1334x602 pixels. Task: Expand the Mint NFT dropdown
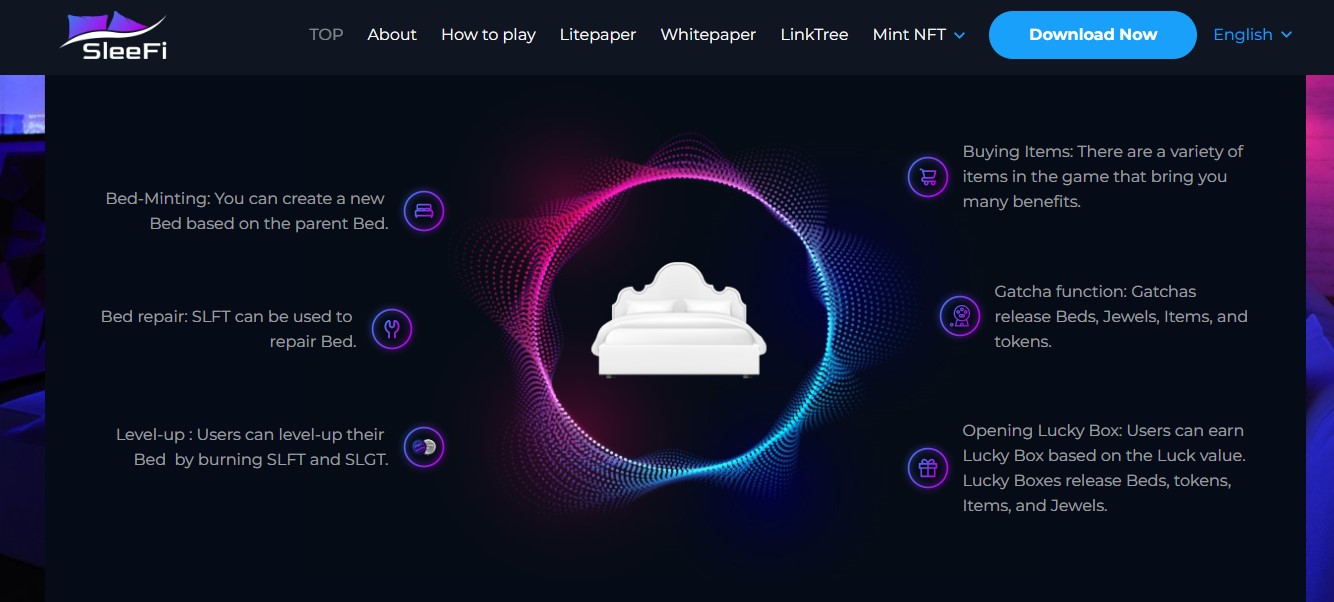coord(919,35)
